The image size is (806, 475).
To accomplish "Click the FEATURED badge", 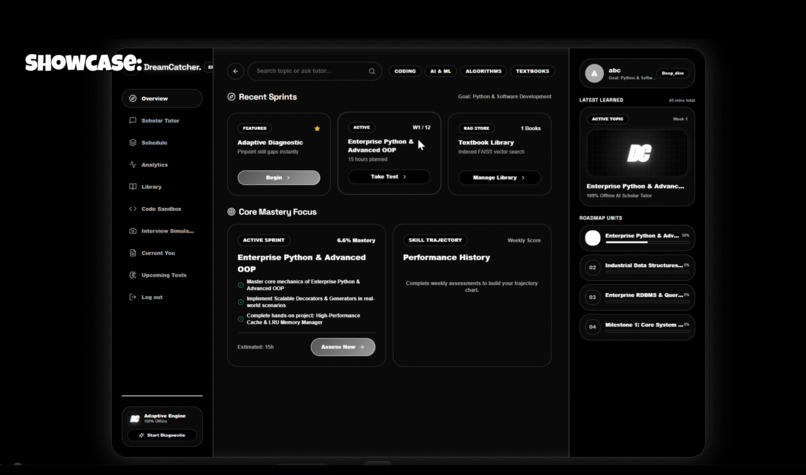I will pyautogui.click(x=255, y=128).
